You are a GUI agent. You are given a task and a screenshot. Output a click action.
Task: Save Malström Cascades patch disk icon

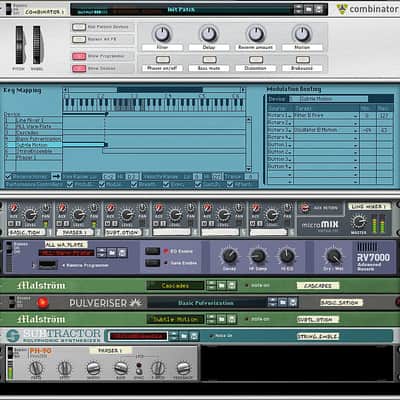(231, 285)
